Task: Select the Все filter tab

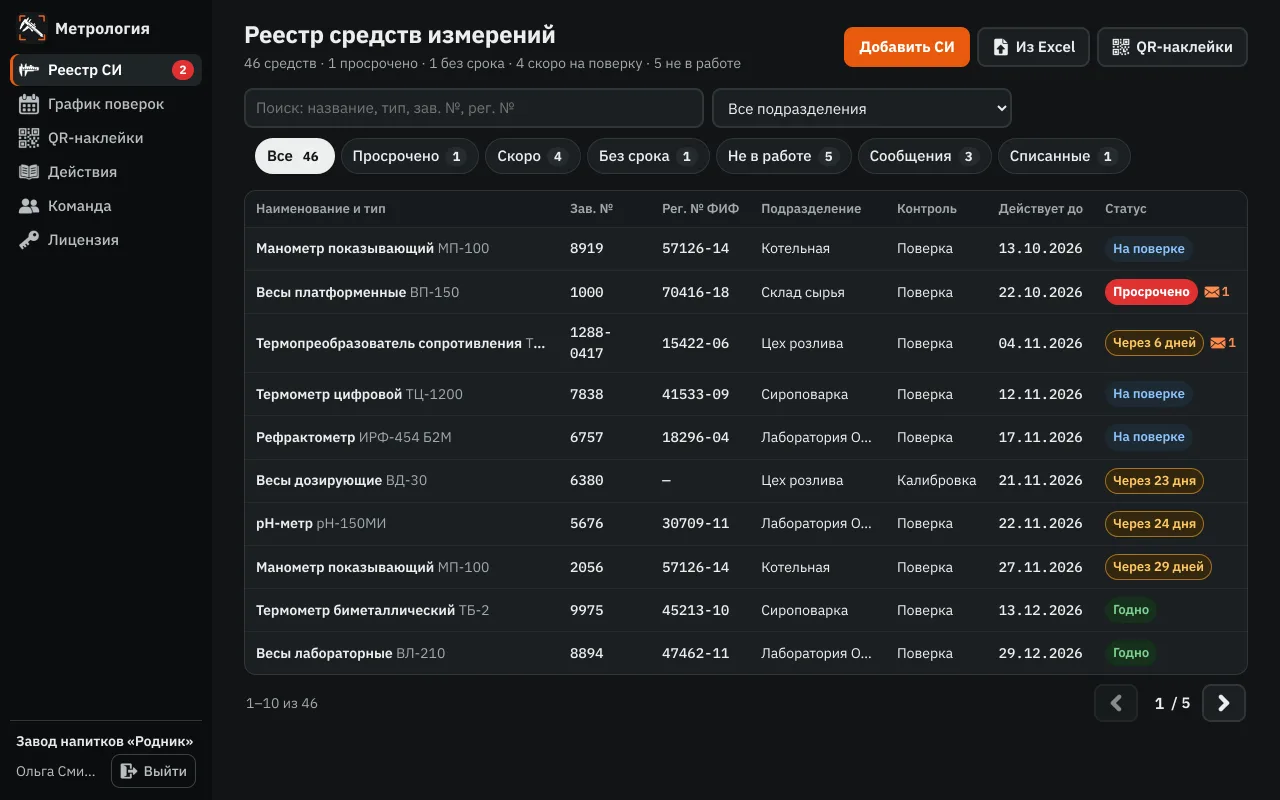Action: click(294, 156)
